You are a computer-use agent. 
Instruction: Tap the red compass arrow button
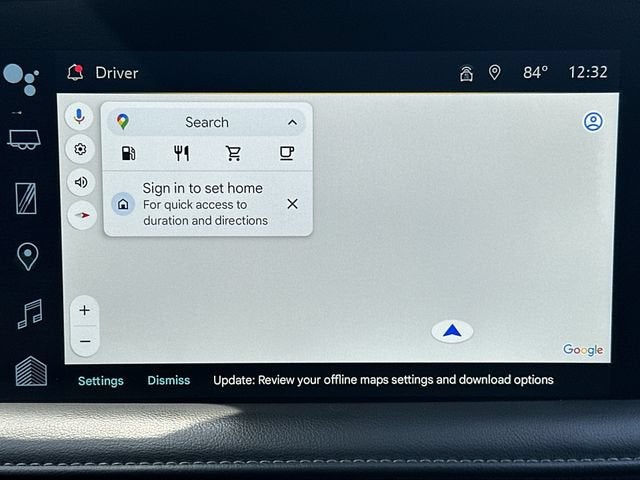pos(82,215)
